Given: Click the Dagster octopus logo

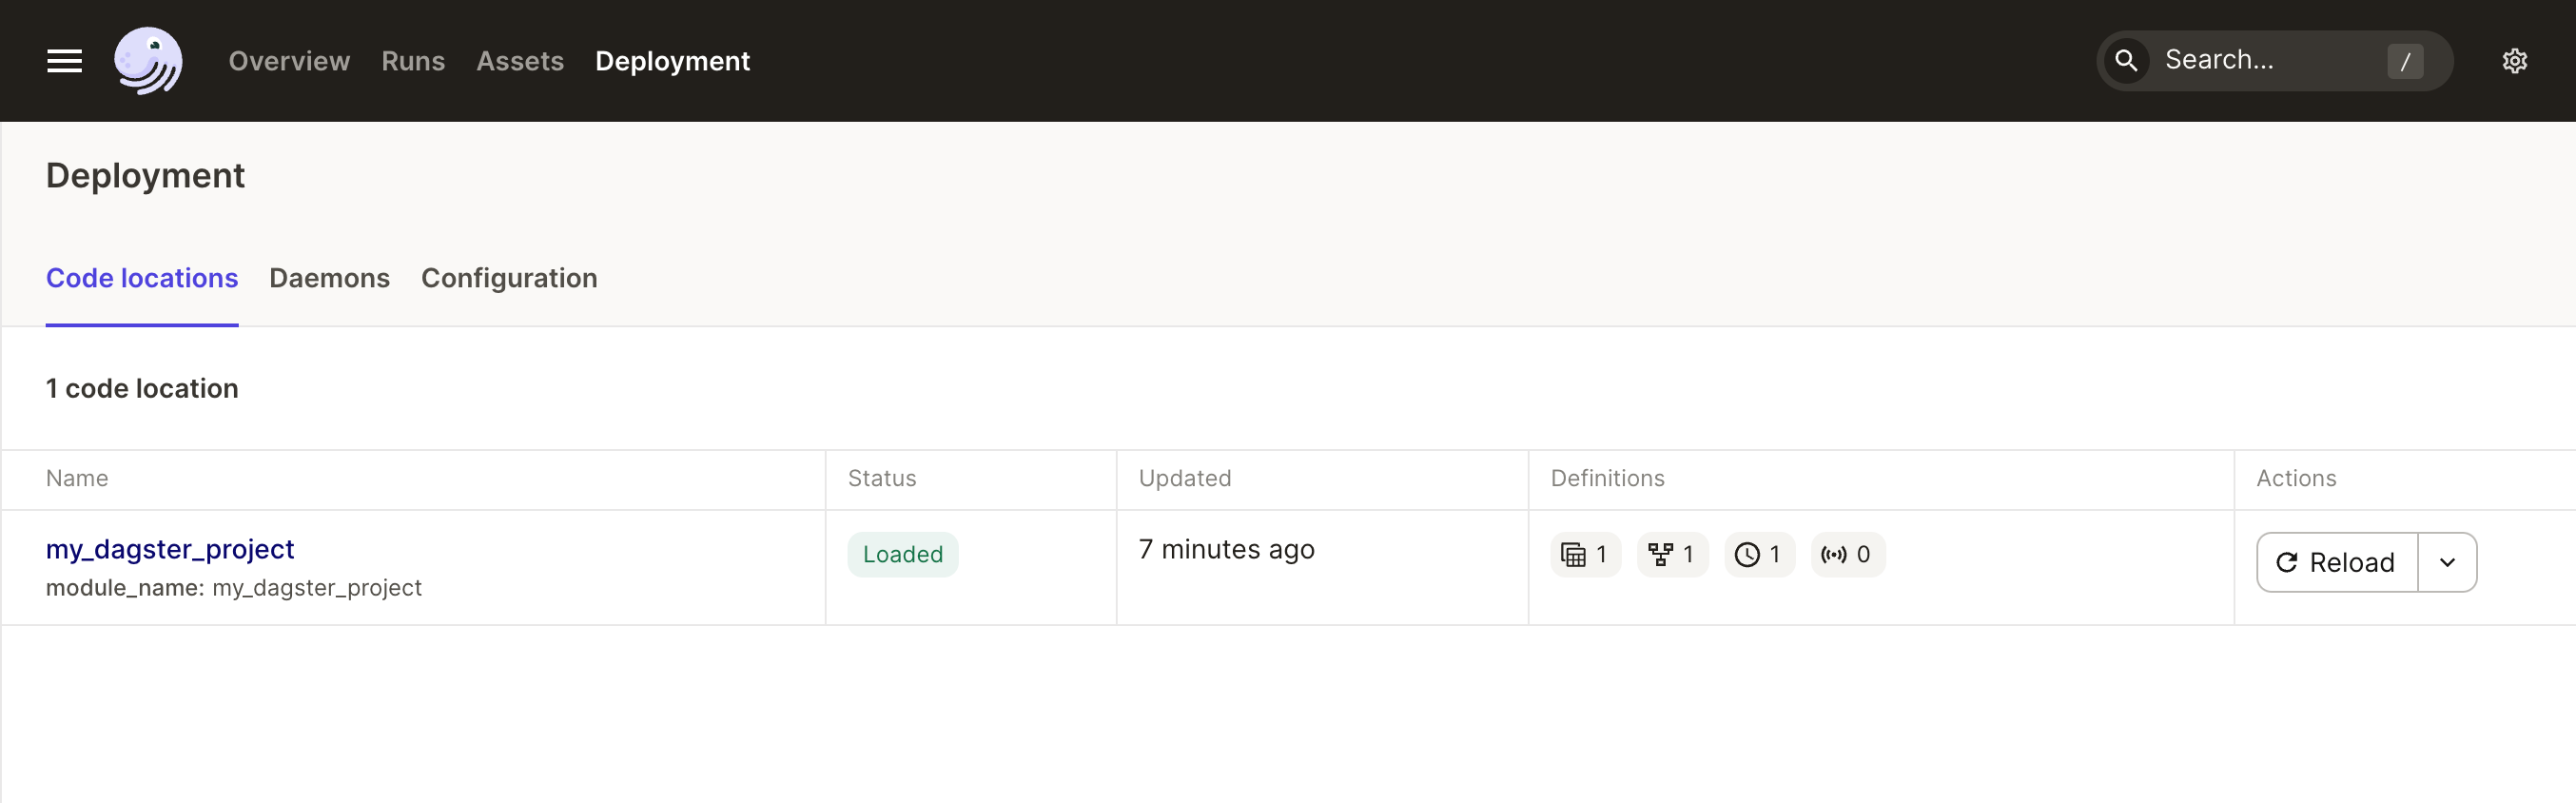Looking at the screenshot, I should click(x=148, y=61).
